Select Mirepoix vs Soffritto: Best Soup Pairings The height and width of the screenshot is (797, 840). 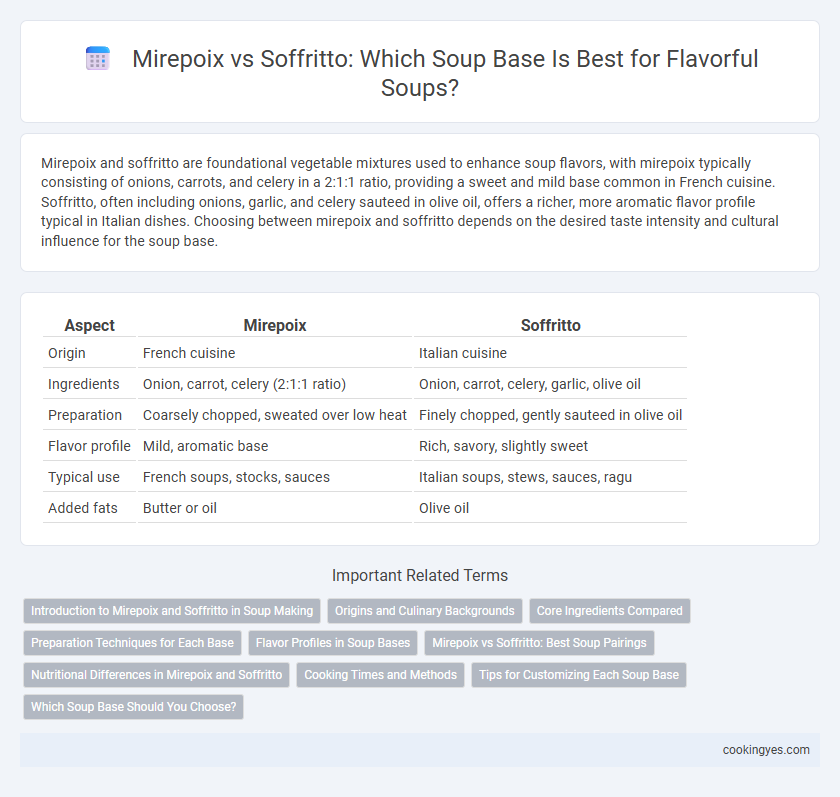click(x=539, y=643)
